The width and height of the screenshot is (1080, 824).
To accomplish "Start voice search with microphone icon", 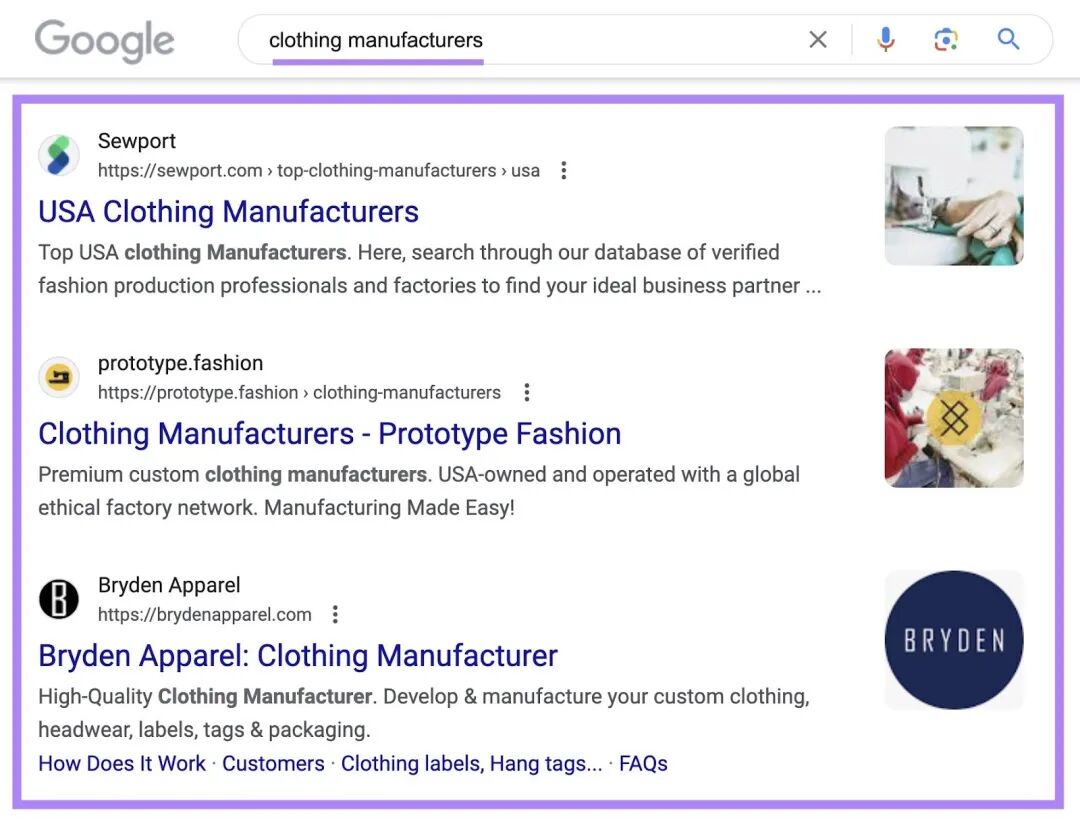I will 886,40.
